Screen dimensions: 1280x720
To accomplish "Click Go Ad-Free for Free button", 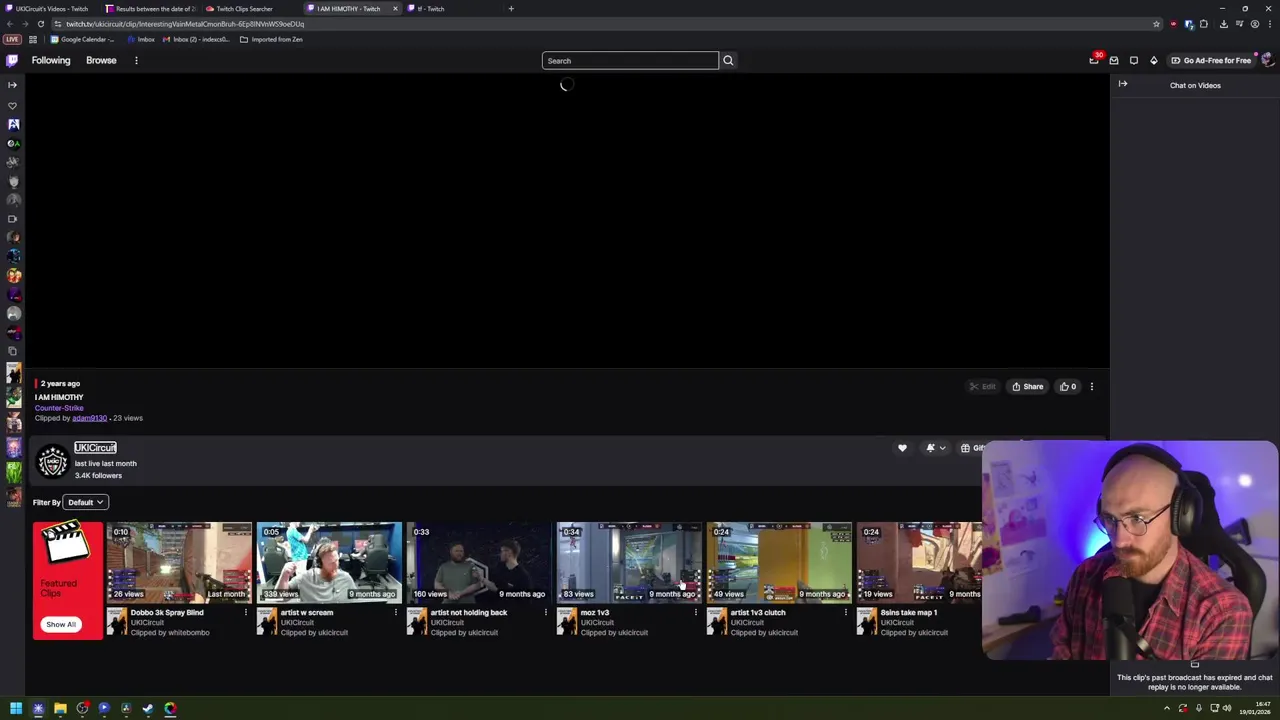I will 1211,61.
